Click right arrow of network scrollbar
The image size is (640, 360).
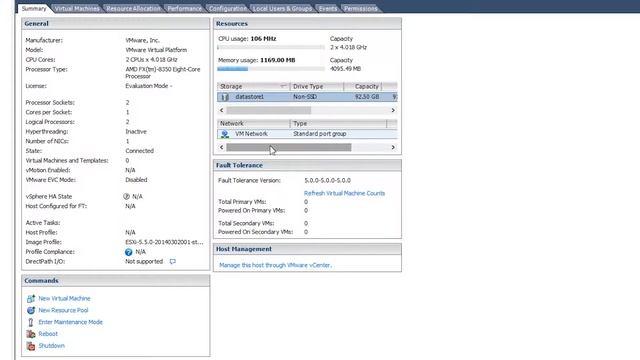(x=393, y=147)
